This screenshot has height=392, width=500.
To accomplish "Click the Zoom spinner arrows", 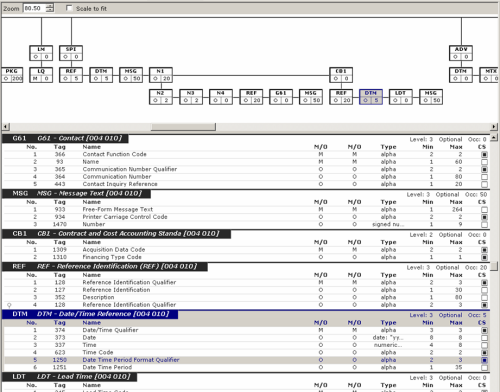I will point(50,8).
